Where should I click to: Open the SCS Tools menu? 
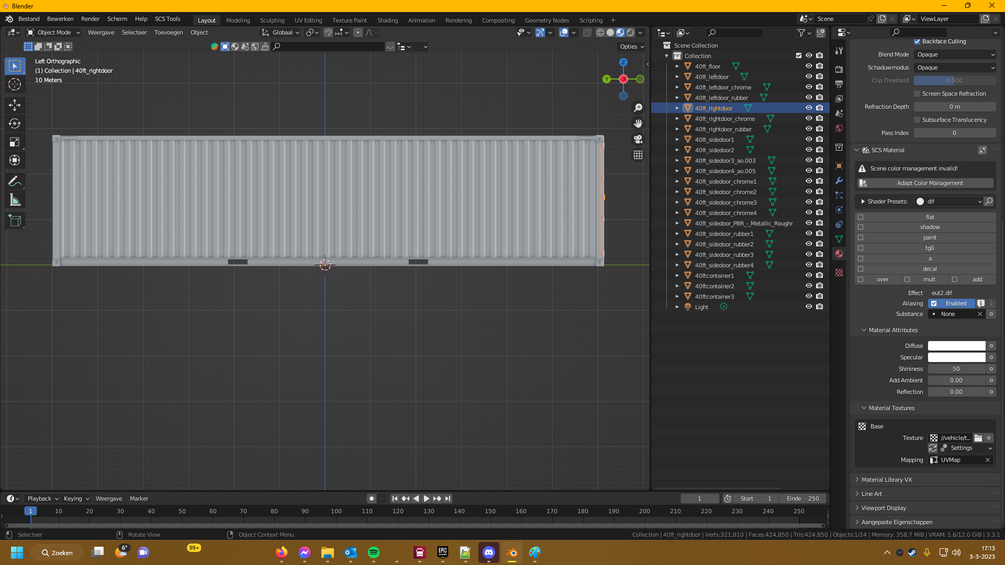pyautogui.click(x=167, y=19)
